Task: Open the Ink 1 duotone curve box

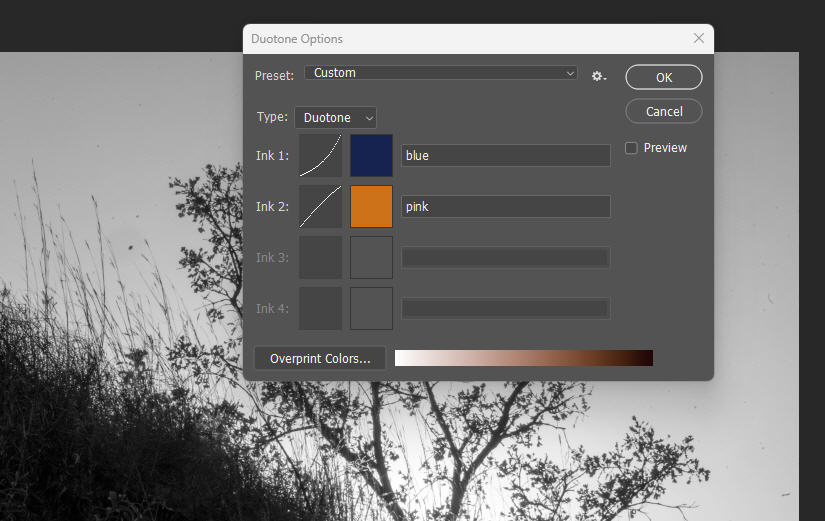Action: (320, 155)
